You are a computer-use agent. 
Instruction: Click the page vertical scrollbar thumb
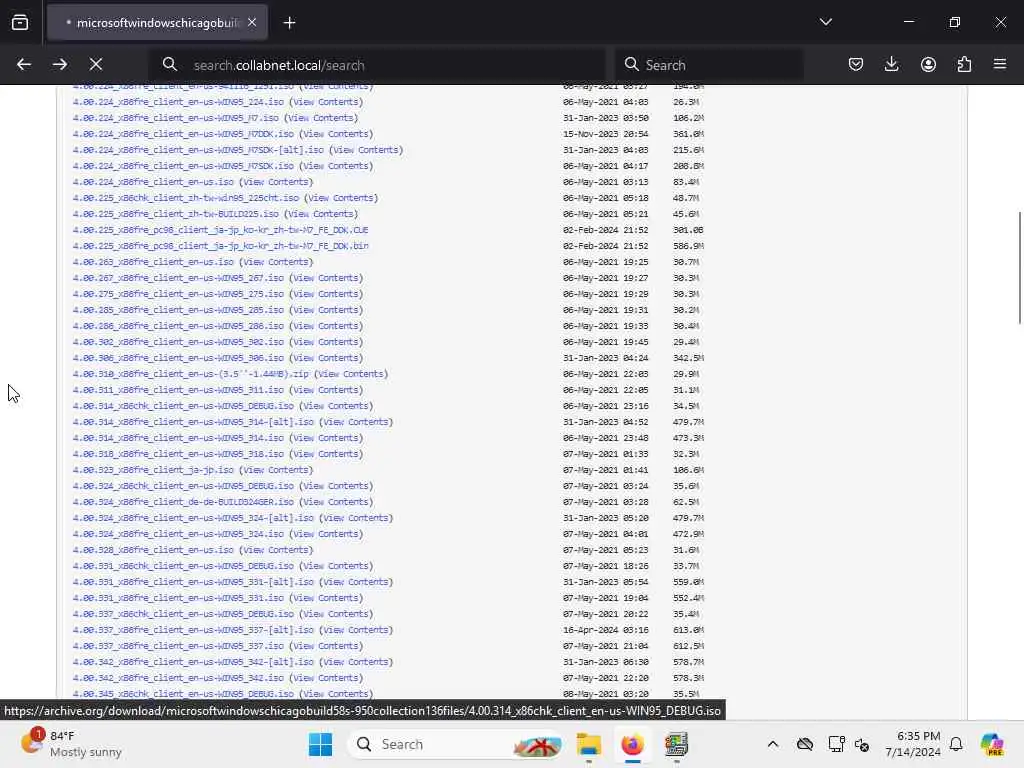[1019, 267]
